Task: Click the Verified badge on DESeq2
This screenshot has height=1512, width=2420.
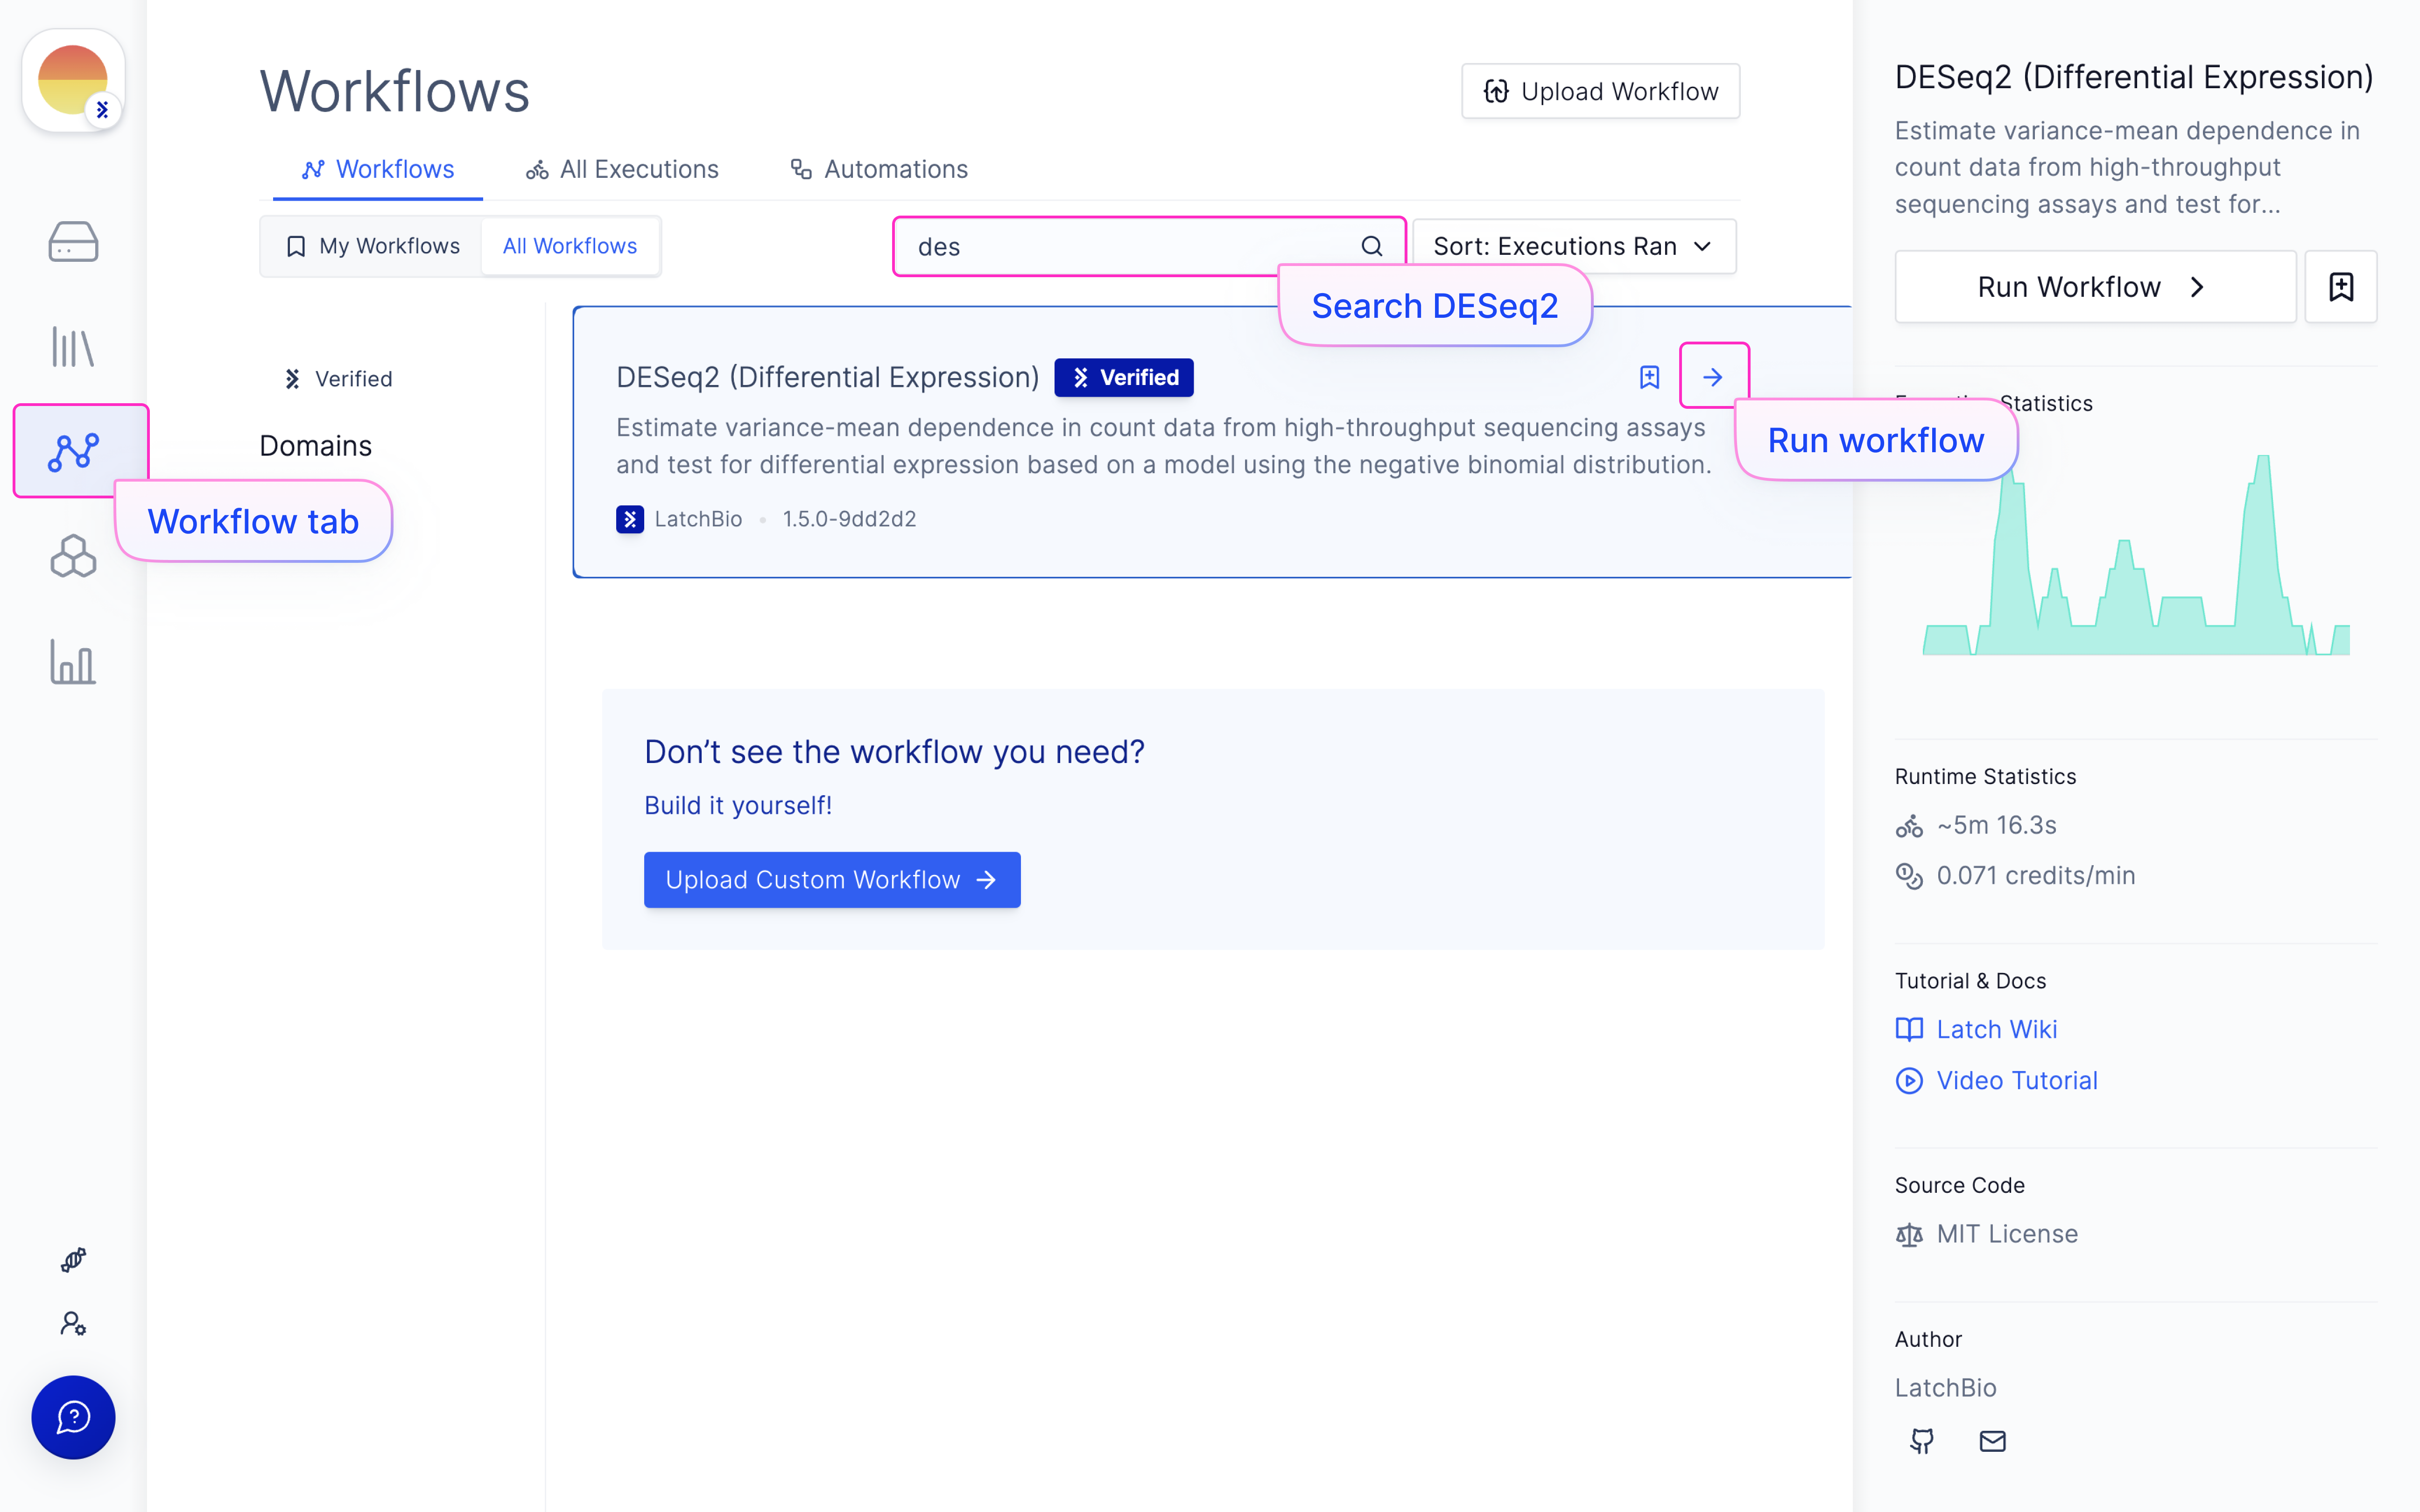Action: (1124, 377)
